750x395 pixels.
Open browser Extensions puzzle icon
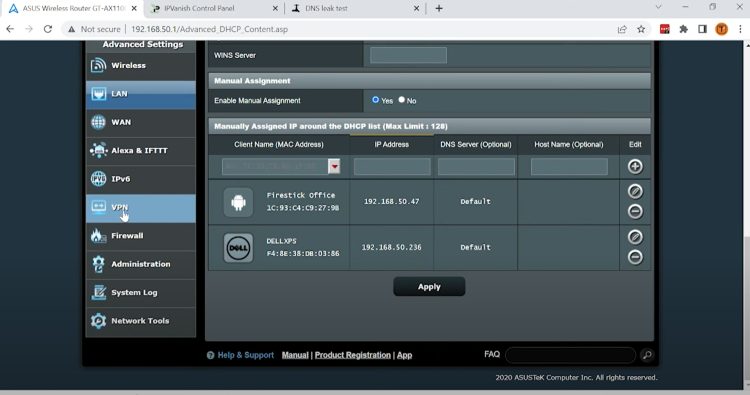pyautogui.click(x=684, y=29)
